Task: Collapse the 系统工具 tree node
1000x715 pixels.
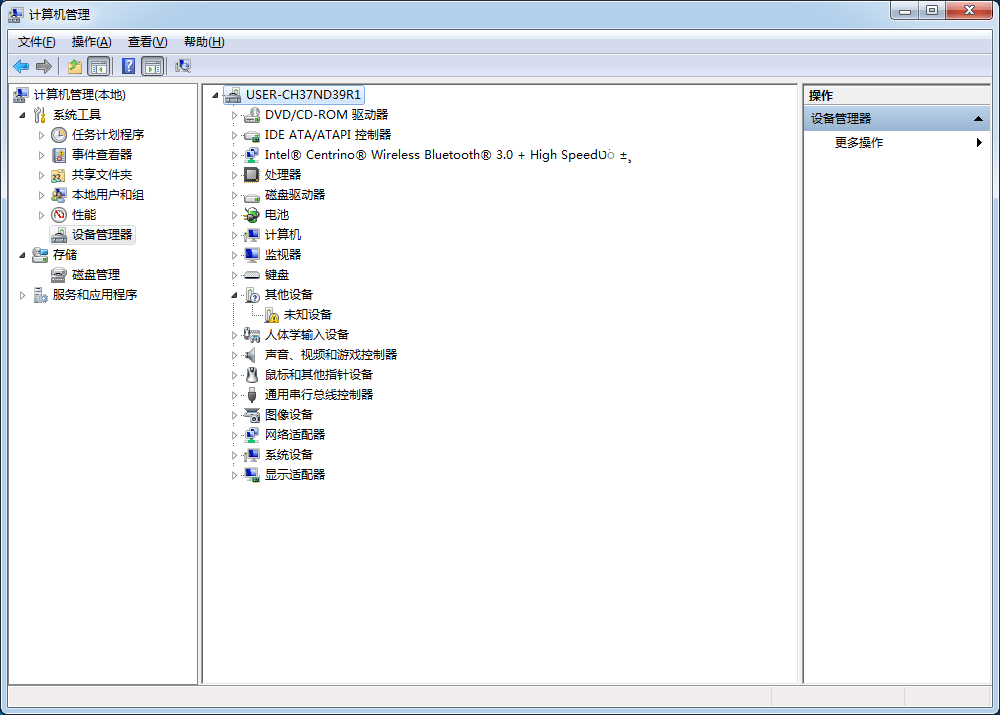Action: 22,115
